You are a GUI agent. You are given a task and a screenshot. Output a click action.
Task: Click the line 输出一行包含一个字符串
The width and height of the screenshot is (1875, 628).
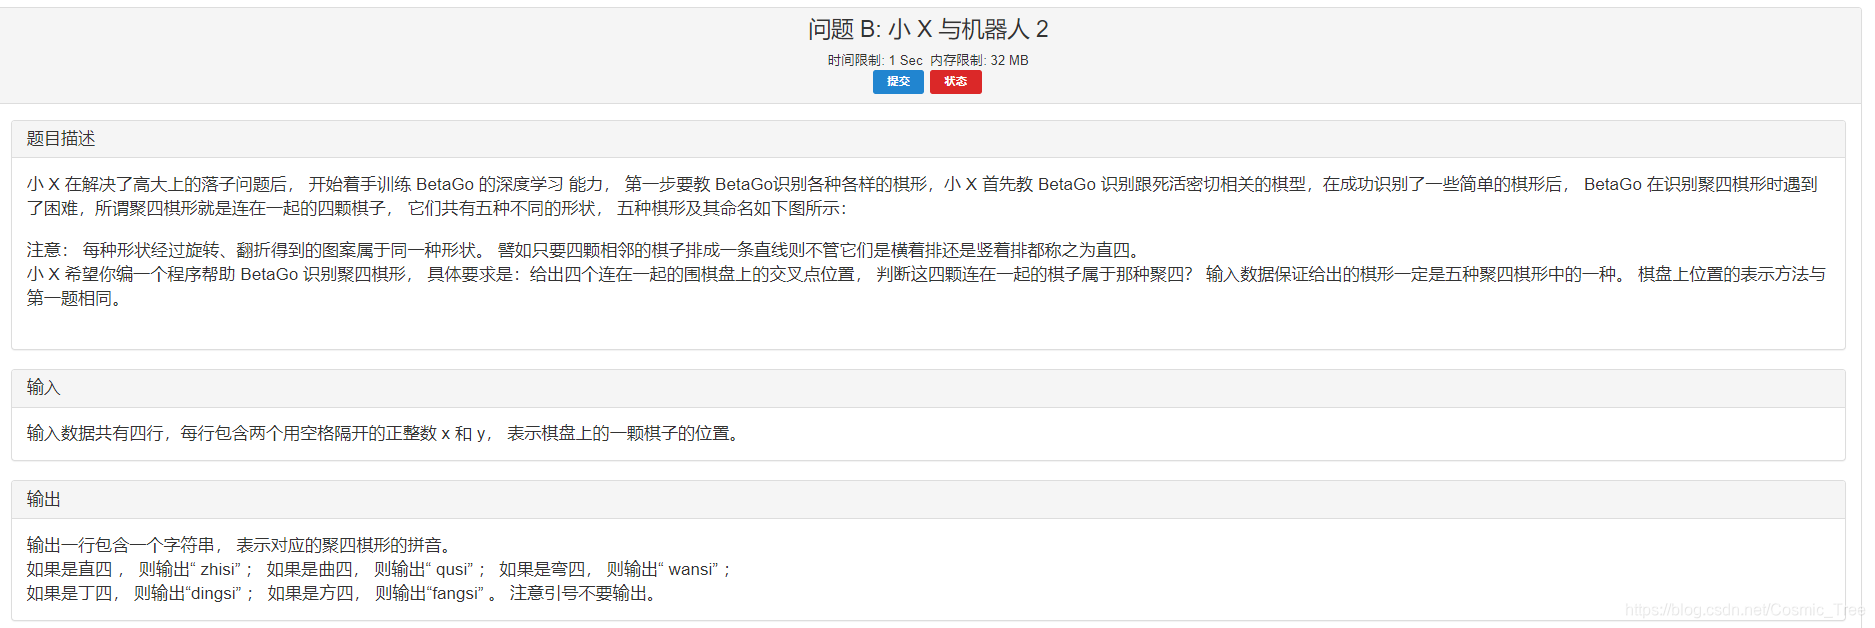tap(242, 545)
